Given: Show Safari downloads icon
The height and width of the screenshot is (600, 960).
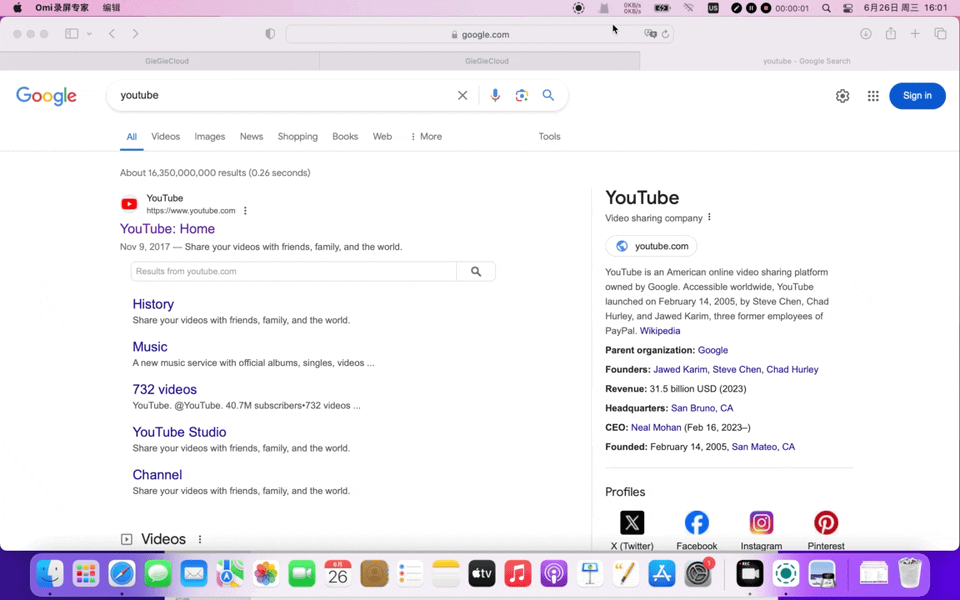Looking at the screenshot, I should [866, 34].
